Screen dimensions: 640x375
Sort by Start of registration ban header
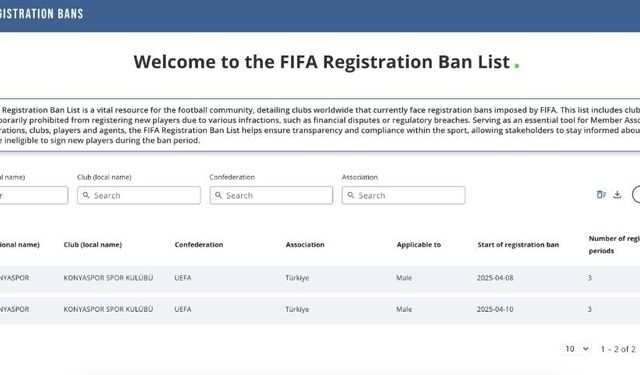[x=518, y=245]
